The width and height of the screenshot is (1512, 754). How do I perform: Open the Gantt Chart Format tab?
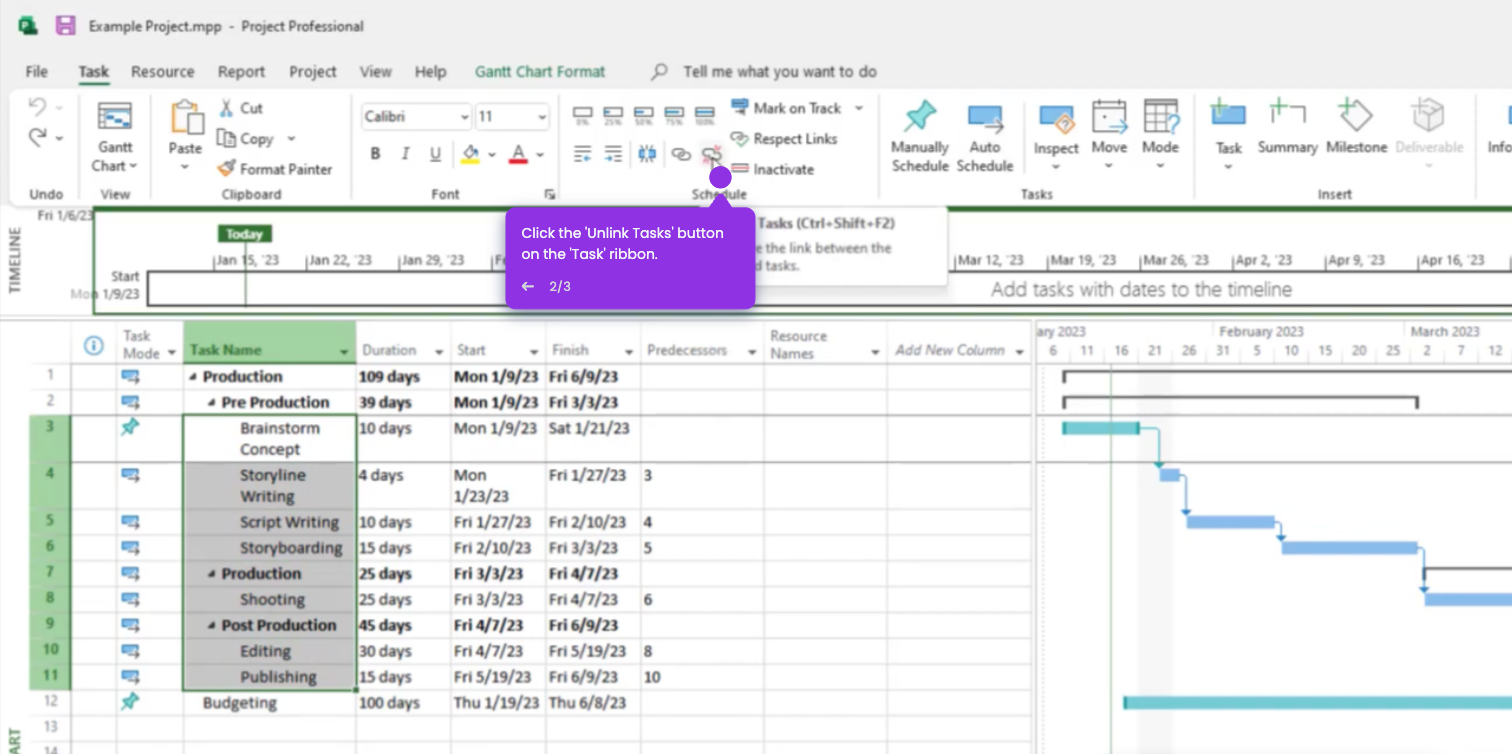(540, 72)
